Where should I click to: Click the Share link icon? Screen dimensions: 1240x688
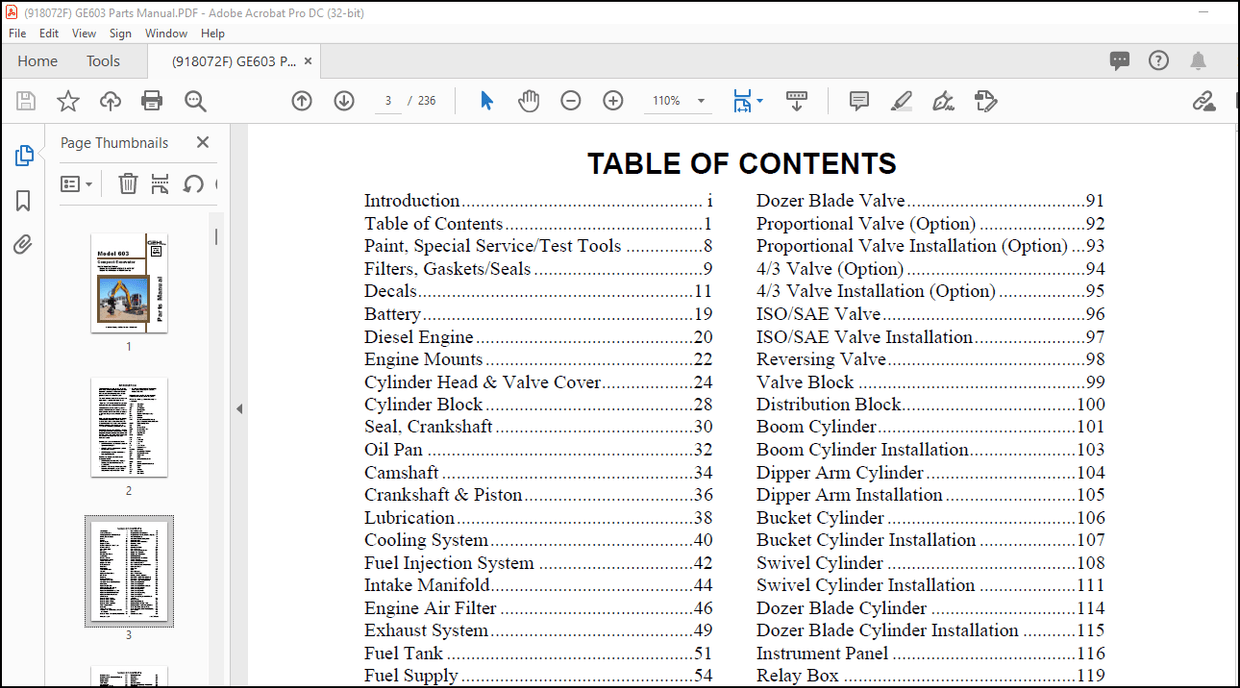1204,100
